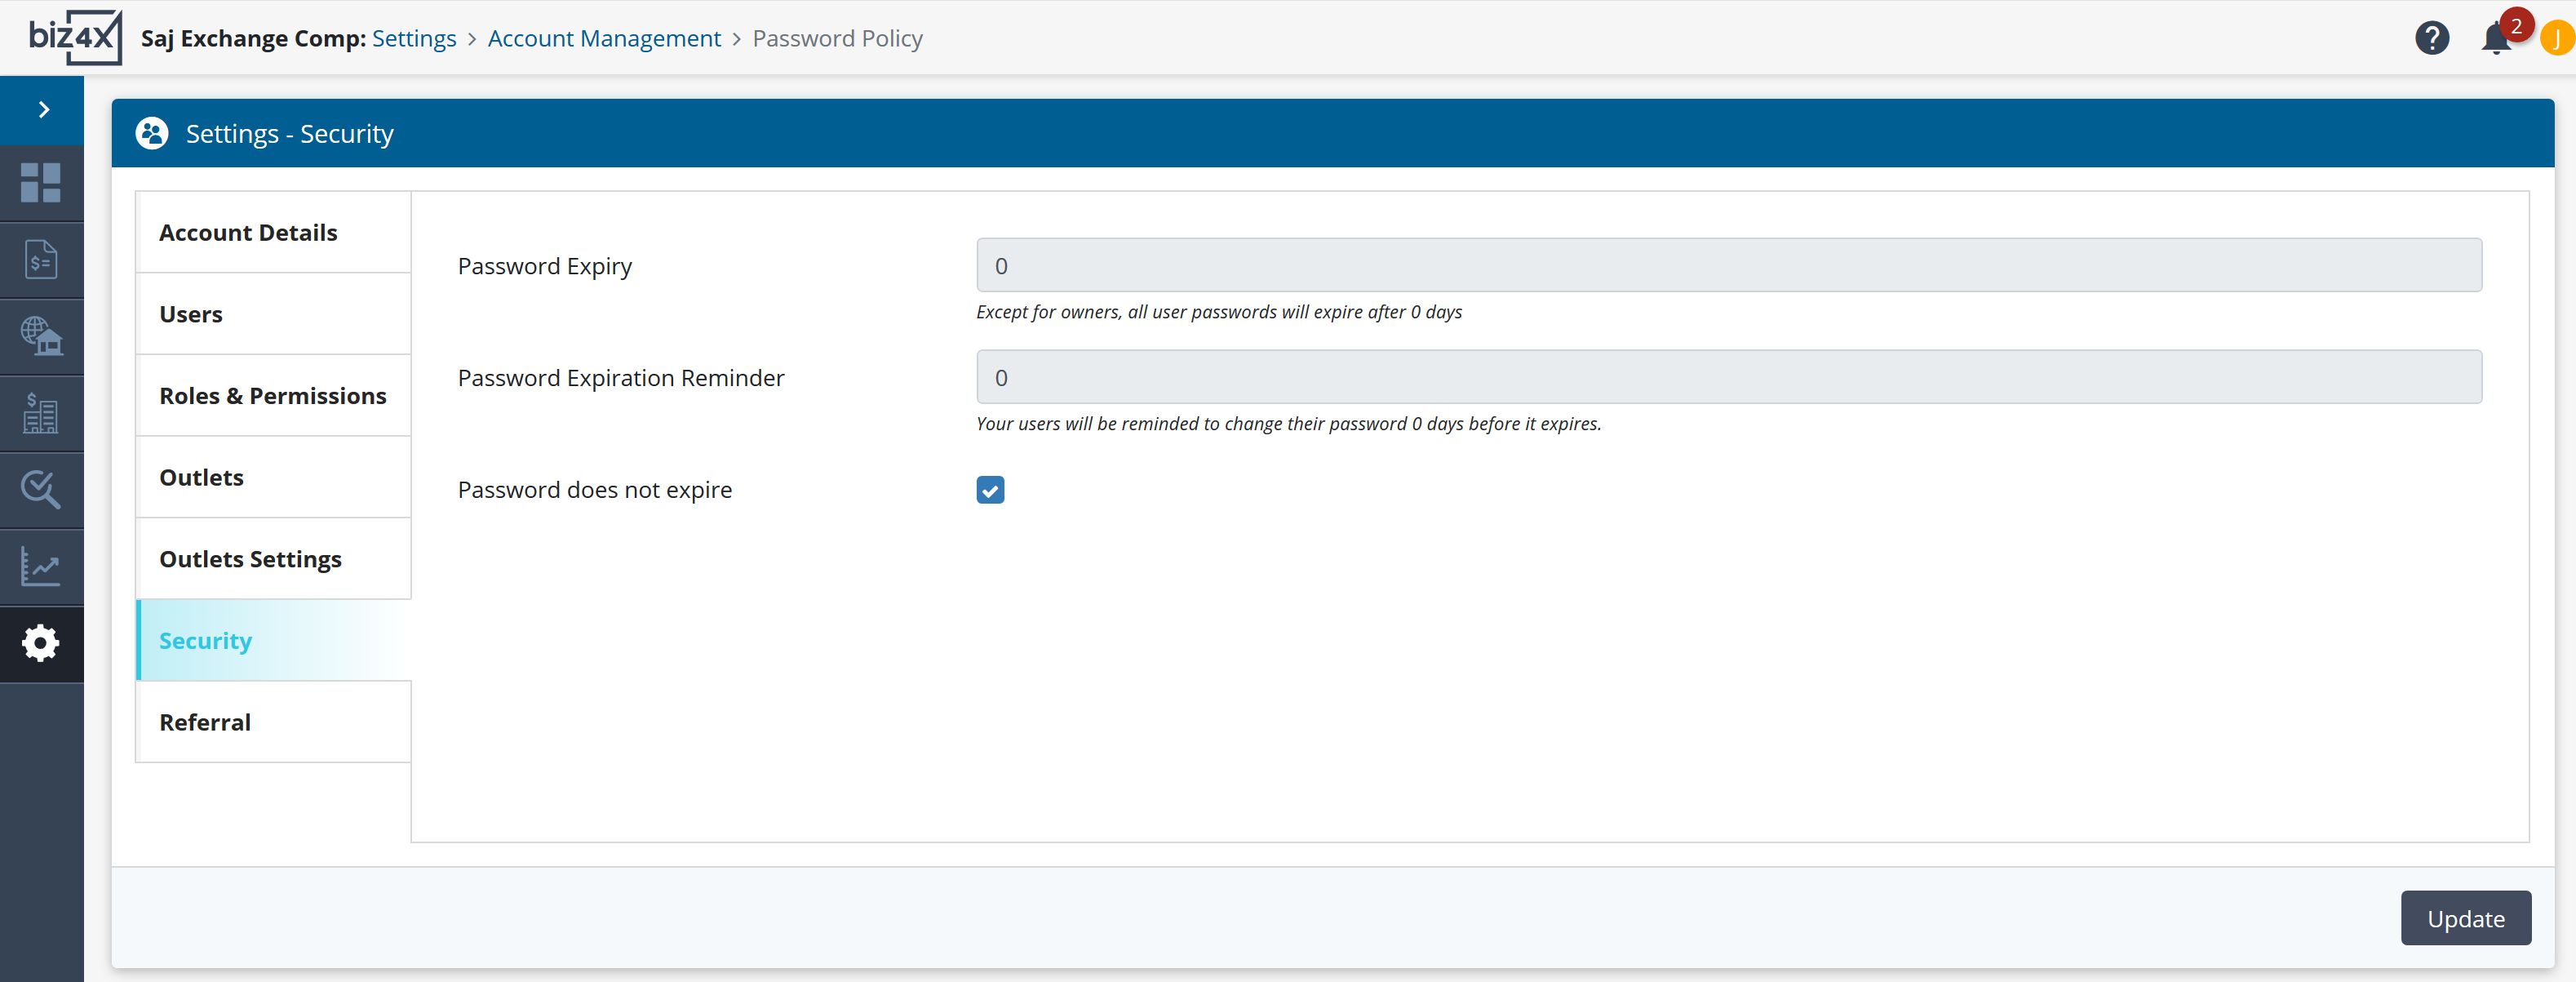The width and height of the screenshot is (2576, 982).
Task: Click the Password Expiry input field
Action: [1729, 265]
